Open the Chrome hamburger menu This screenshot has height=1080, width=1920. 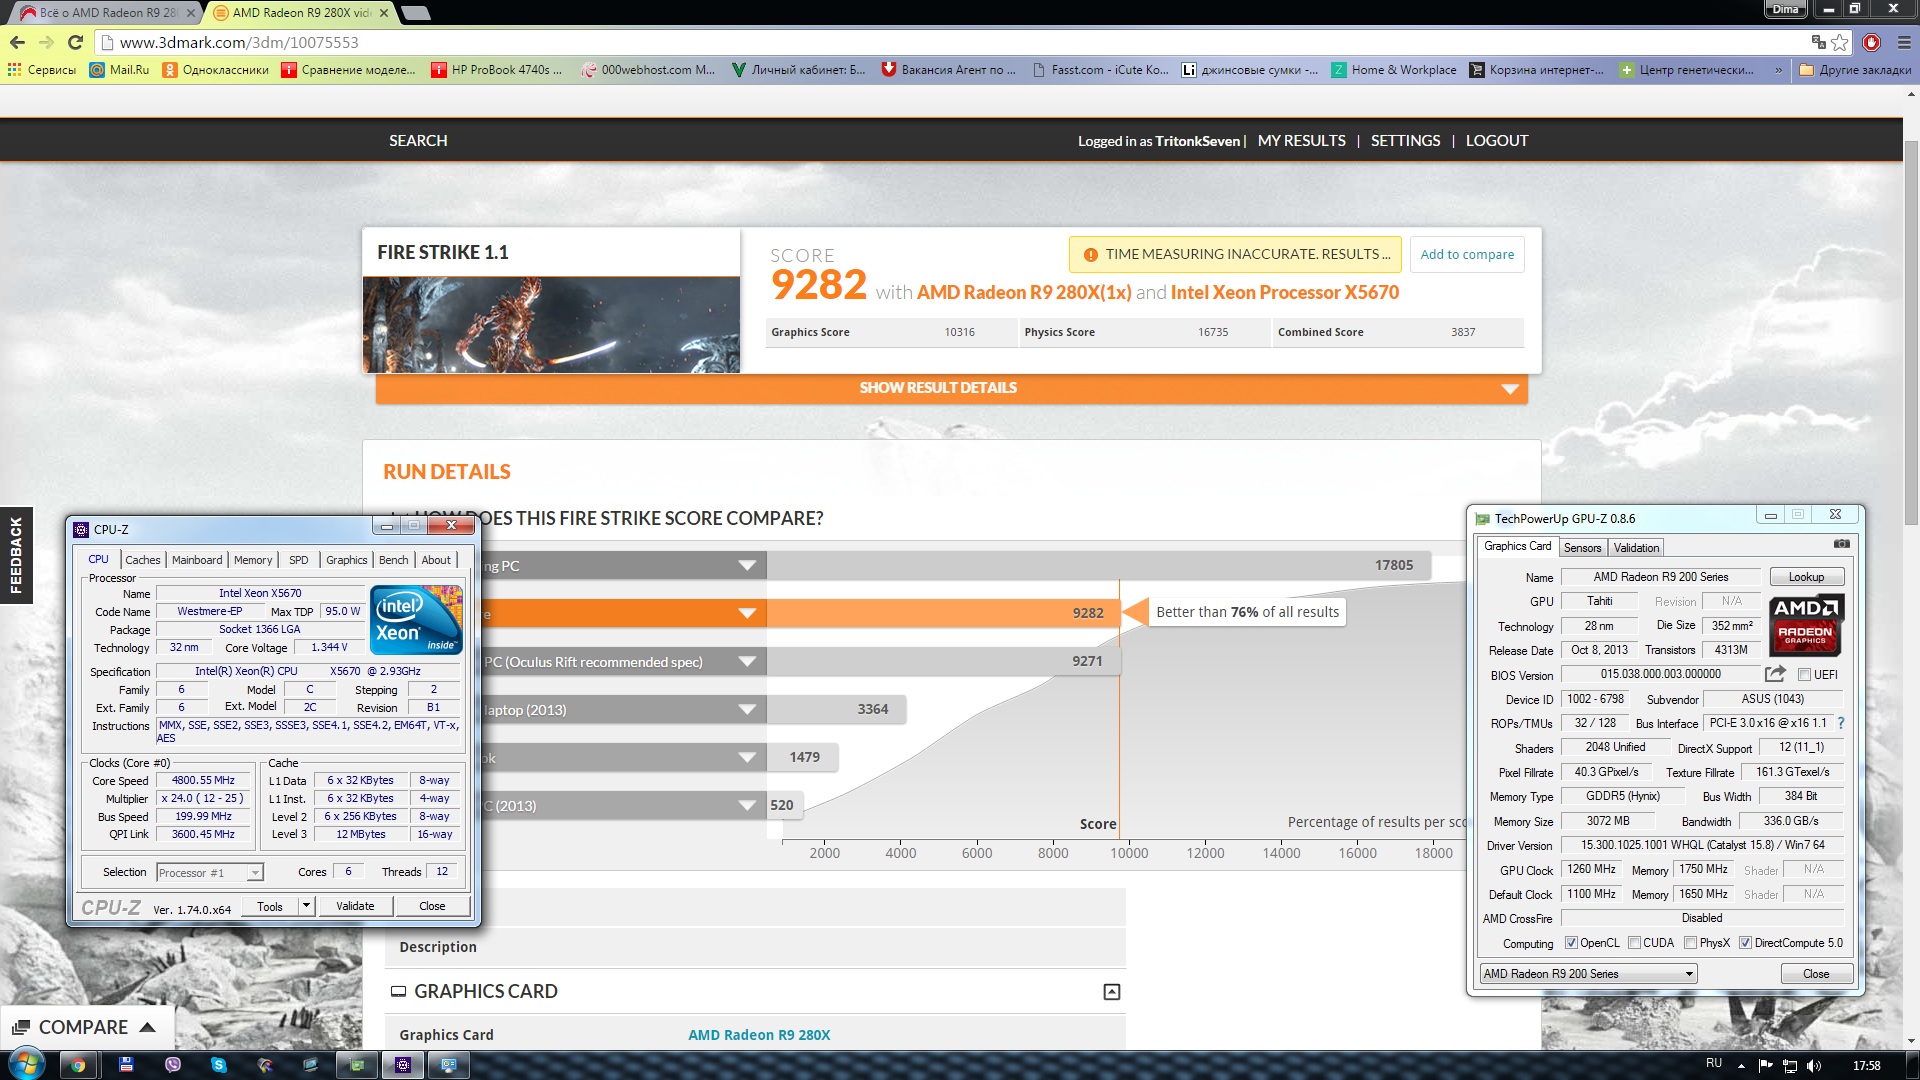[1904, 42]
